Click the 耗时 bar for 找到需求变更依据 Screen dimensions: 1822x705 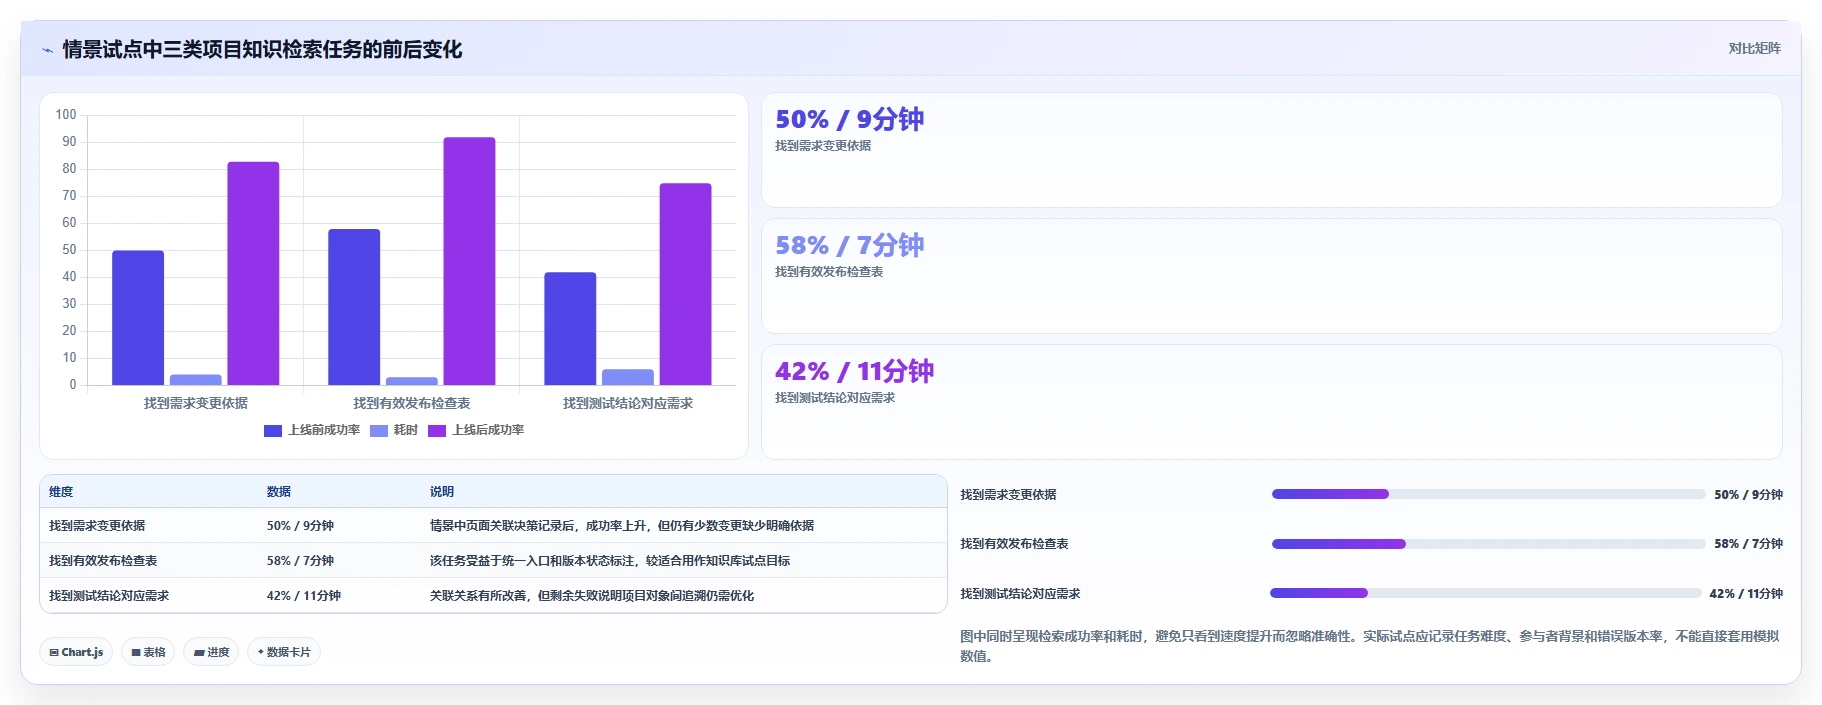click(196, 380)
